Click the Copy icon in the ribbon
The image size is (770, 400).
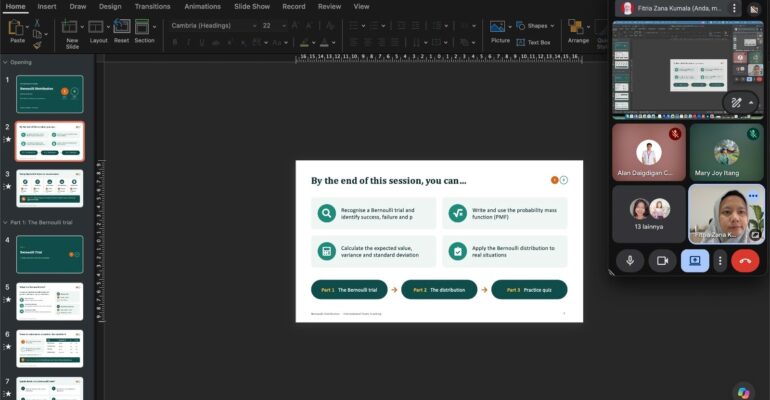[x=37, y=34]
